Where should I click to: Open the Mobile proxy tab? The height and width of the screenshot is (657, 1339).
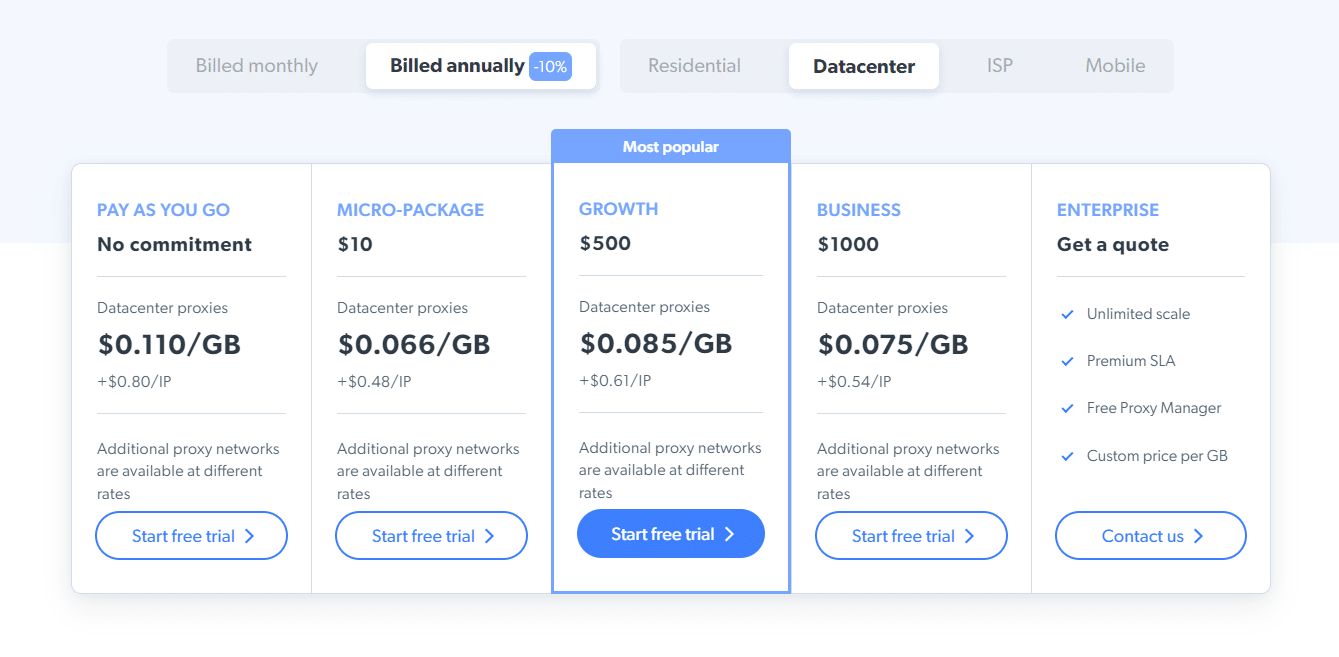1115,66
